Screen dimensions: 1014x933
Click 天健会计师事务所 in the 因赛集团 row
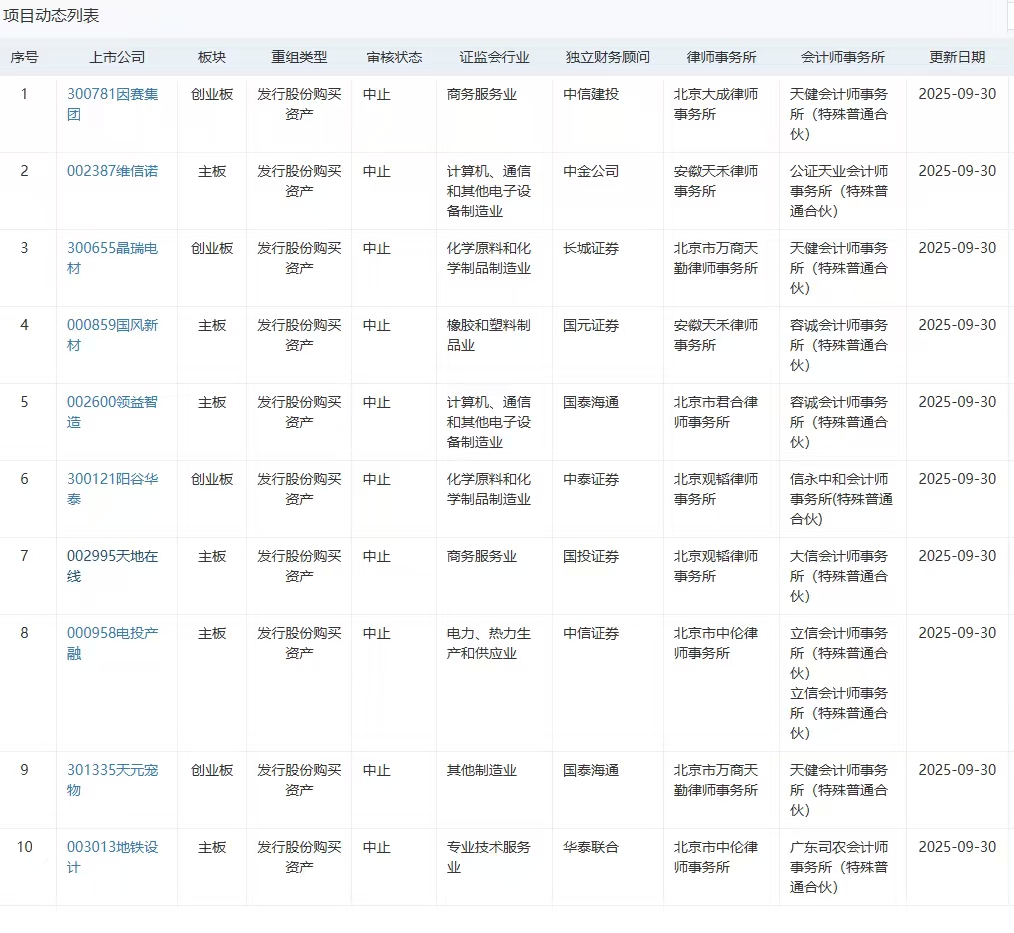pos(839,114)
